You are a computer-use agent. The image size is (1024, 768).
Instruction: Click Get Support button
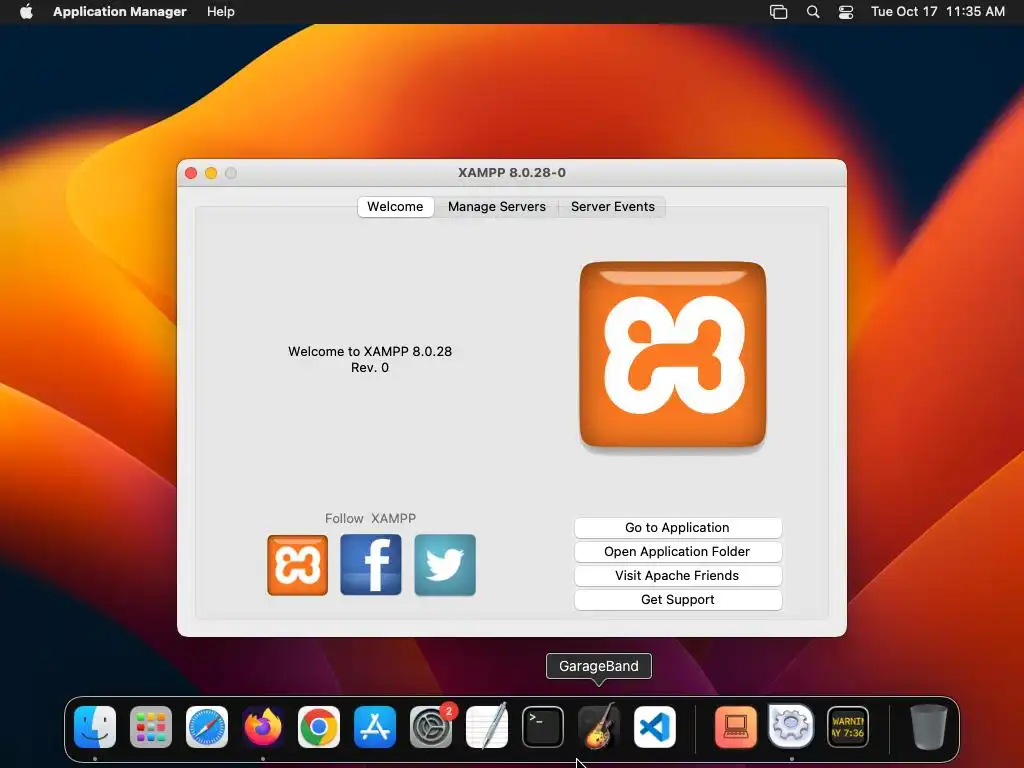tap(678, 600)
